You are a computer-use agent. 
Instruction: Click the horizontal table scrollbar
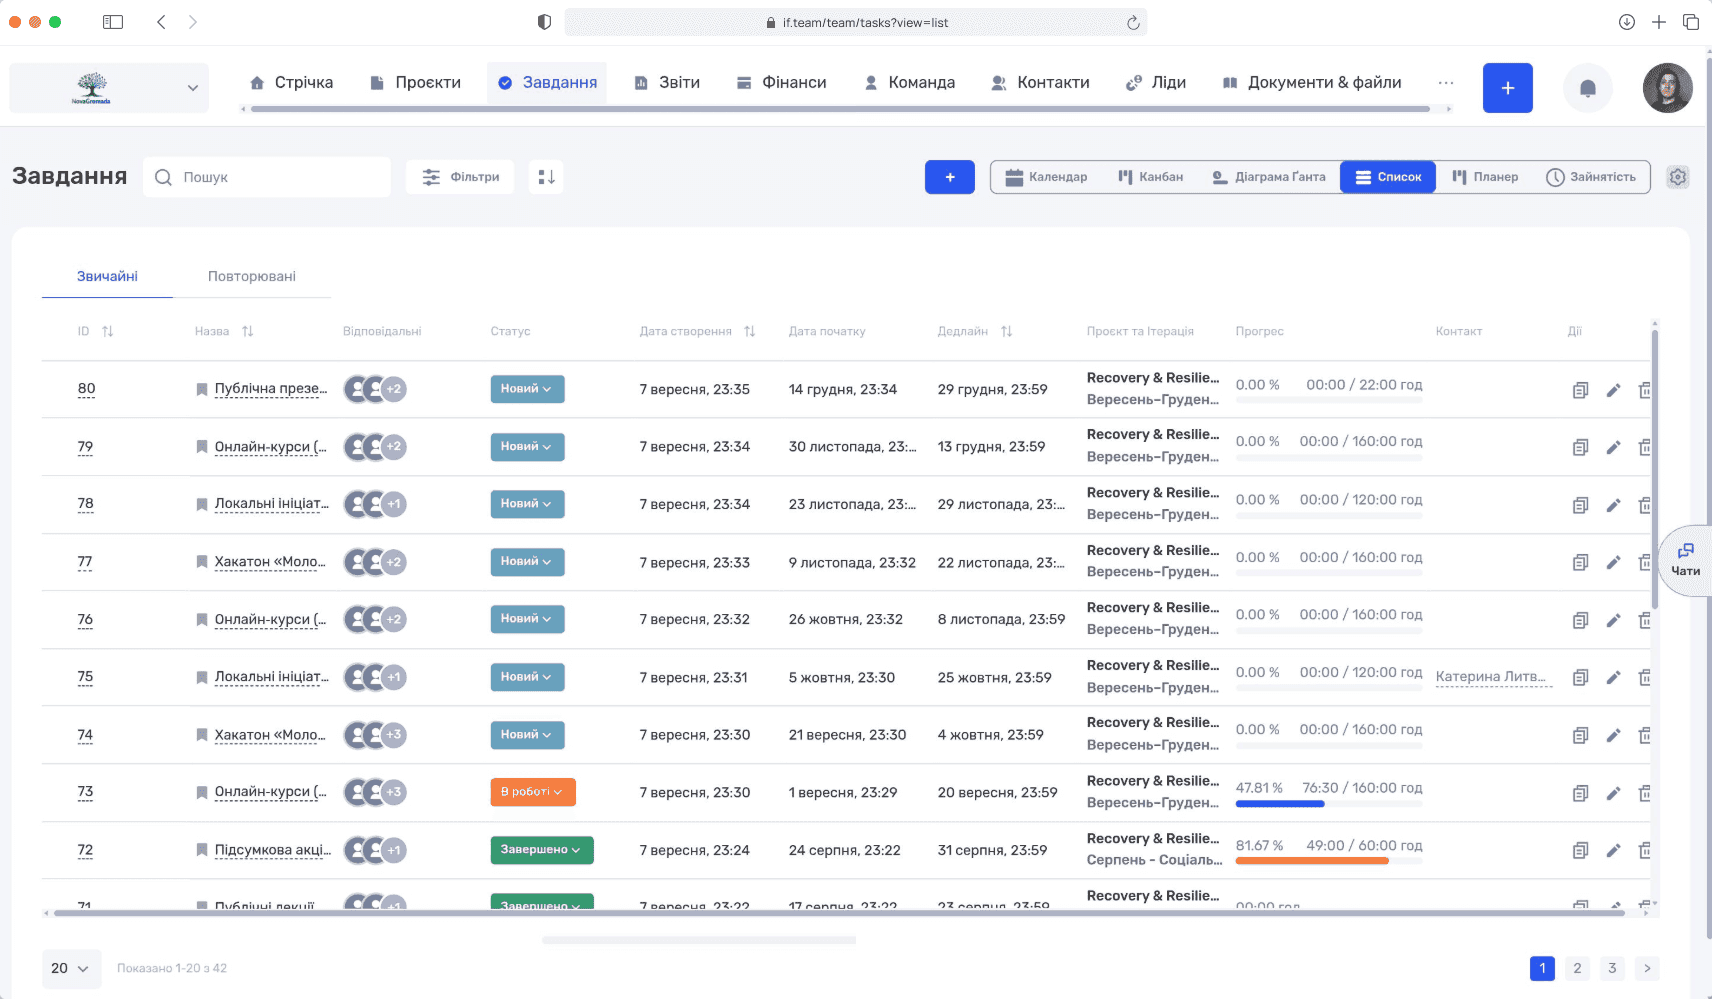point(838,913)
